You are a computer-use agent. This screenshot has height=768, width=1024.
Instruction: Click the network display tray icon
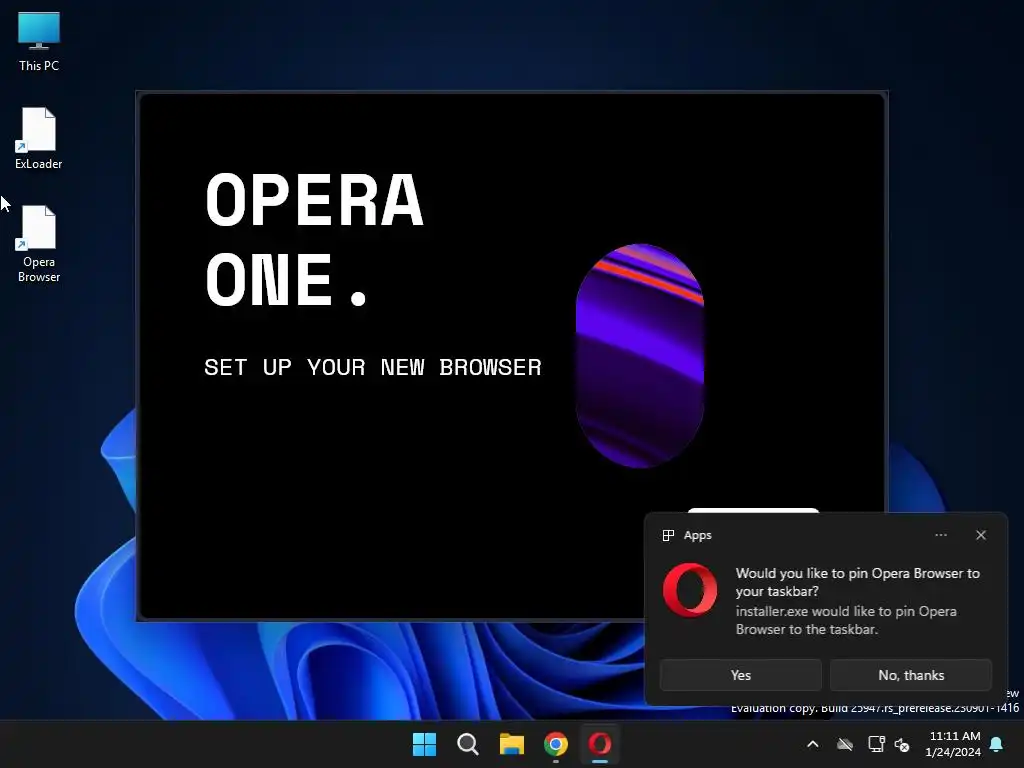pos(876,744)
